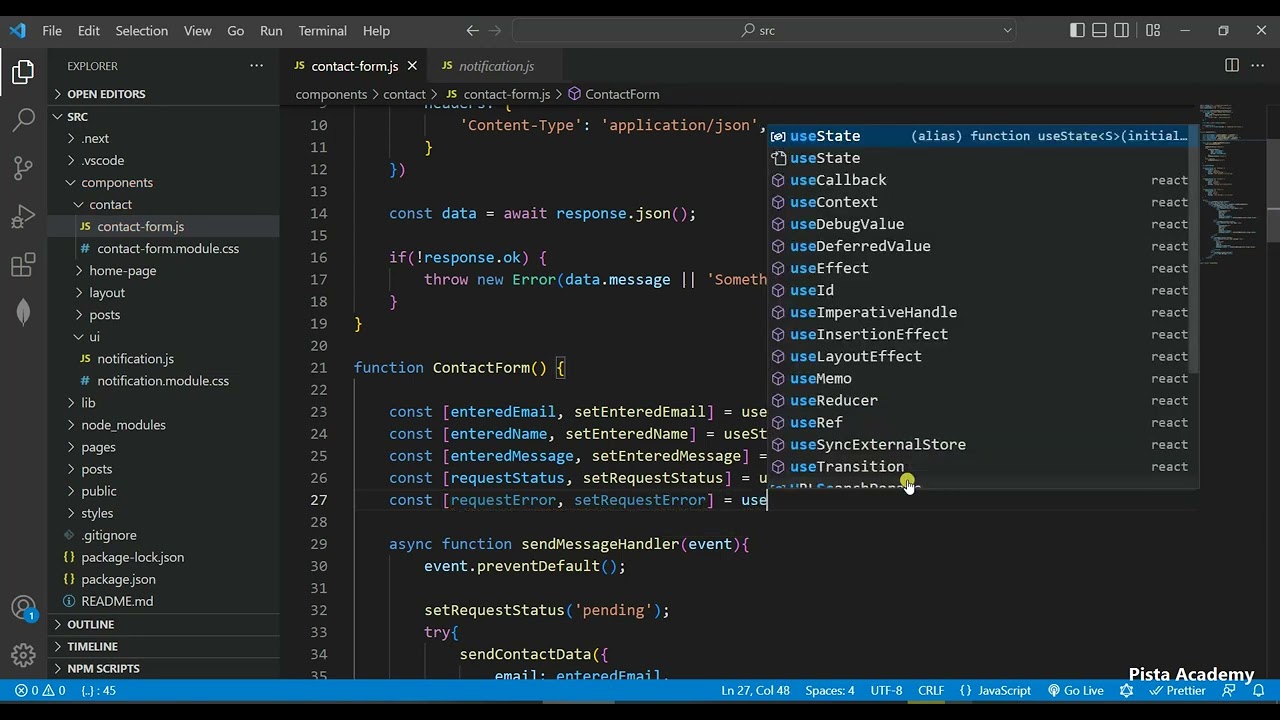Open the MongoDB leaf icon view

click(x=23, y=312)
